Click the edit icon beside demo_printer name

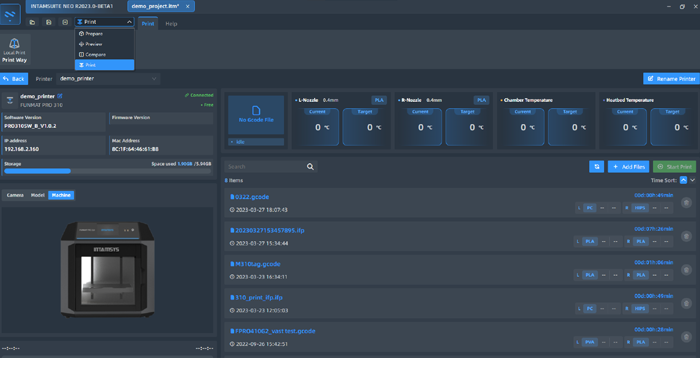60,96
